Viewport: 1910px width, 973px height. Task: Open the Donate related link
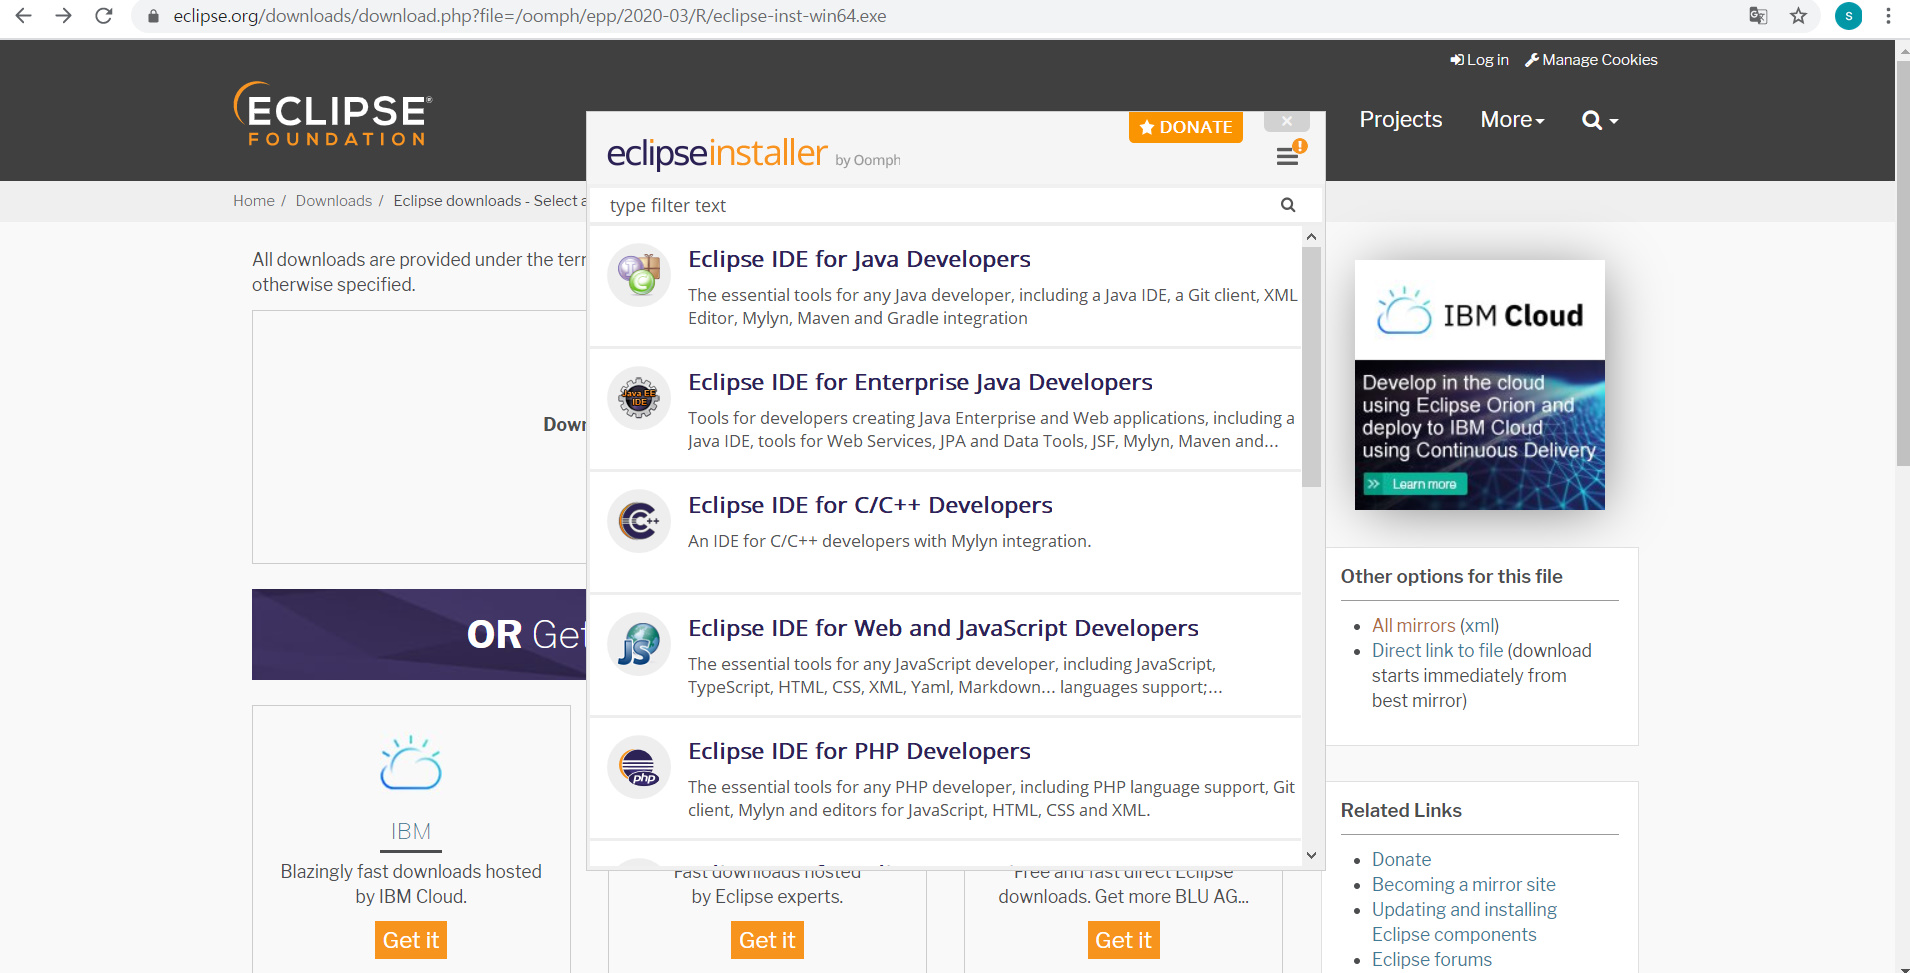[x=1401, y=859]
